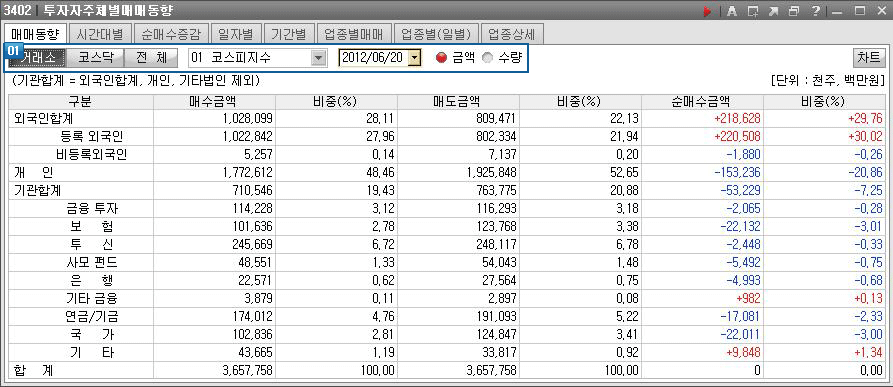Screen dimensions: 893x387
Task: Open help with the question mark icon
Action: (x=816, y=11)
